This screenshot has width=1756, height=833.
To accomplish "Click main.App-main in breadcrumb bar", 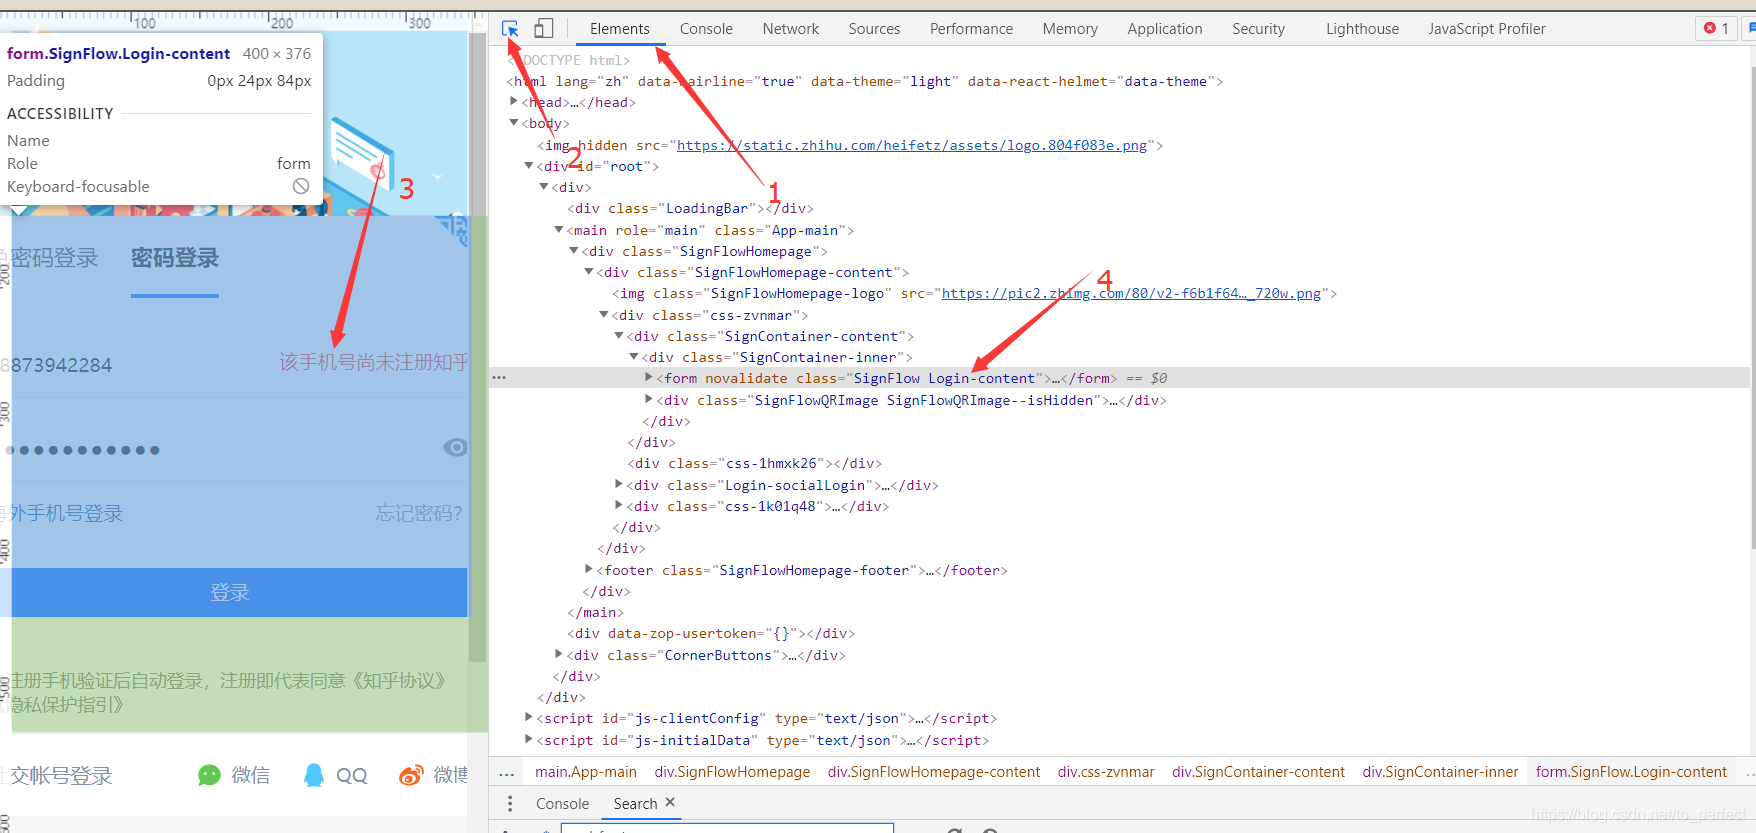I will coord(586,772).
